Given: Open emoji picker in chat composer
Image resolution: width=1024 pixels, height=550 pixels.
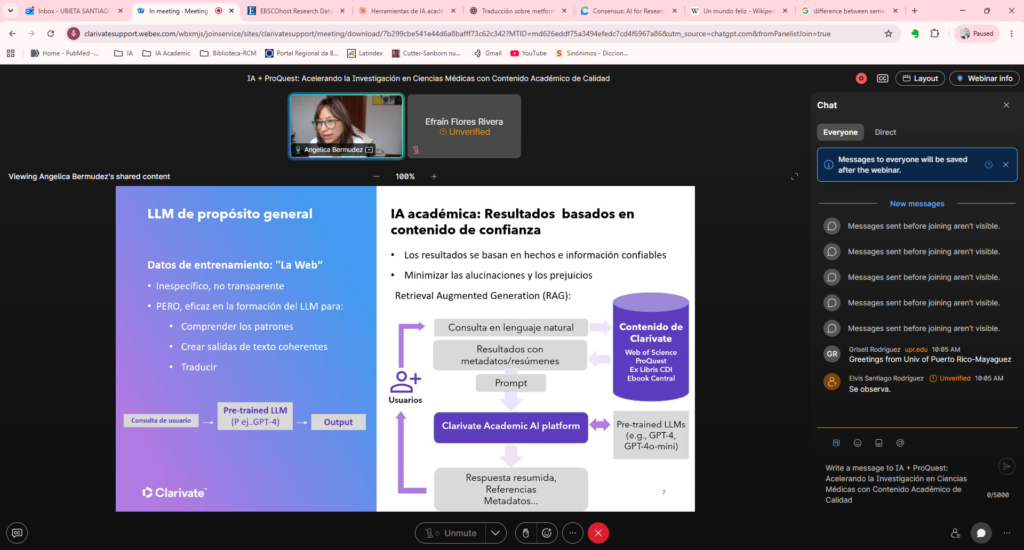Looking at the screenshot, I should (857, 443).
